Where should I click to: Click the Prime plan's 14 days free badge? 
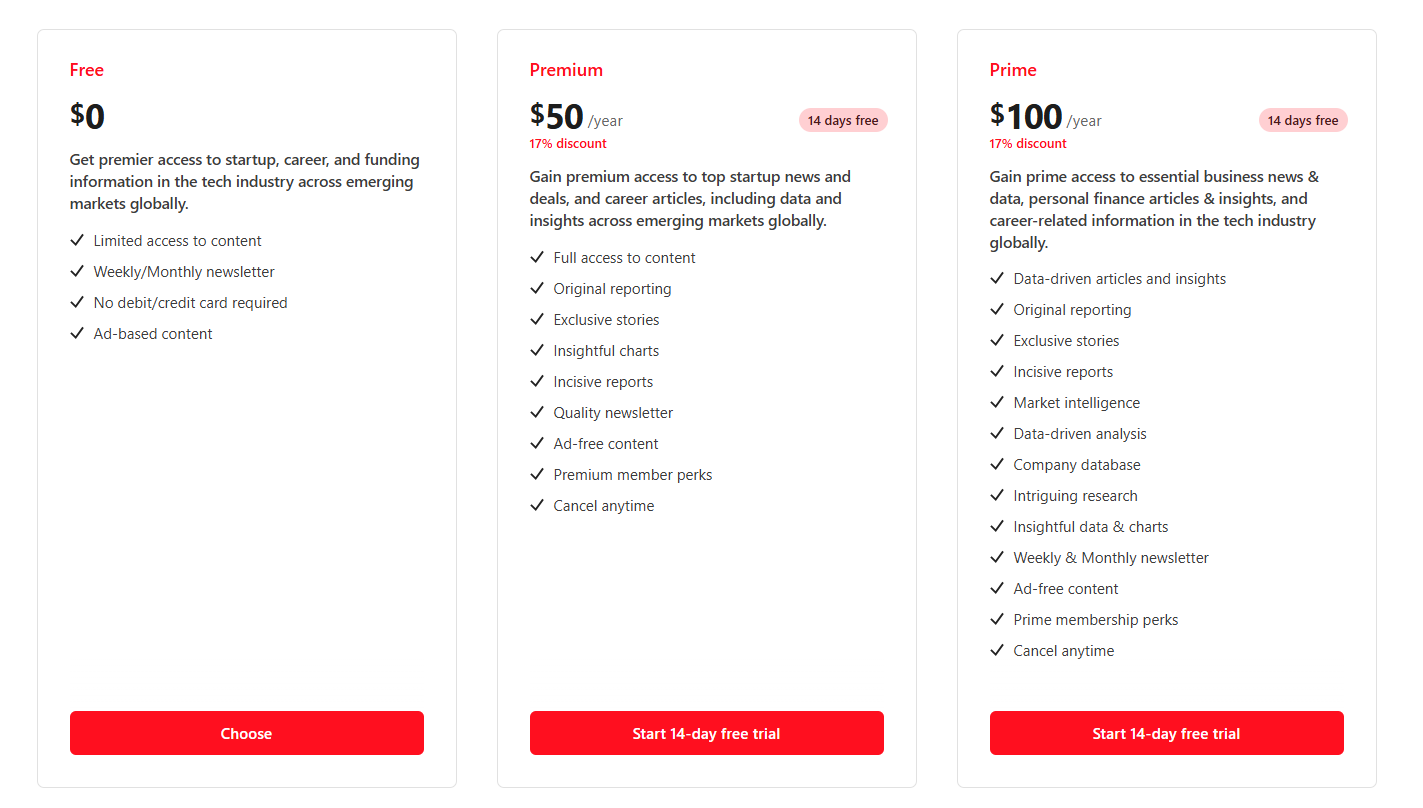click(1303, 121)
